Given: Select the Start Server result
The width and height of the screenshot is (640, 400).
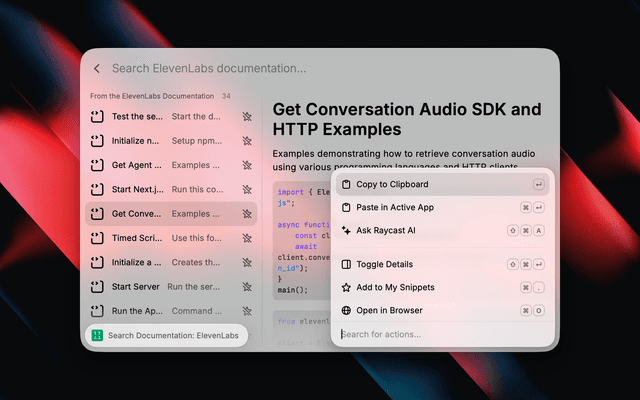Looking at the screenshot, I should [x=171, y=287].
